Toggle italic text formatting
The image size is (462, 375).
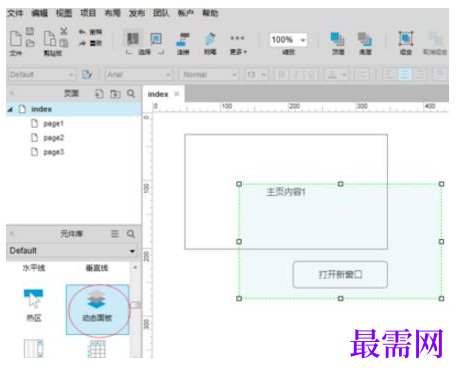click(x=296, y=74)
